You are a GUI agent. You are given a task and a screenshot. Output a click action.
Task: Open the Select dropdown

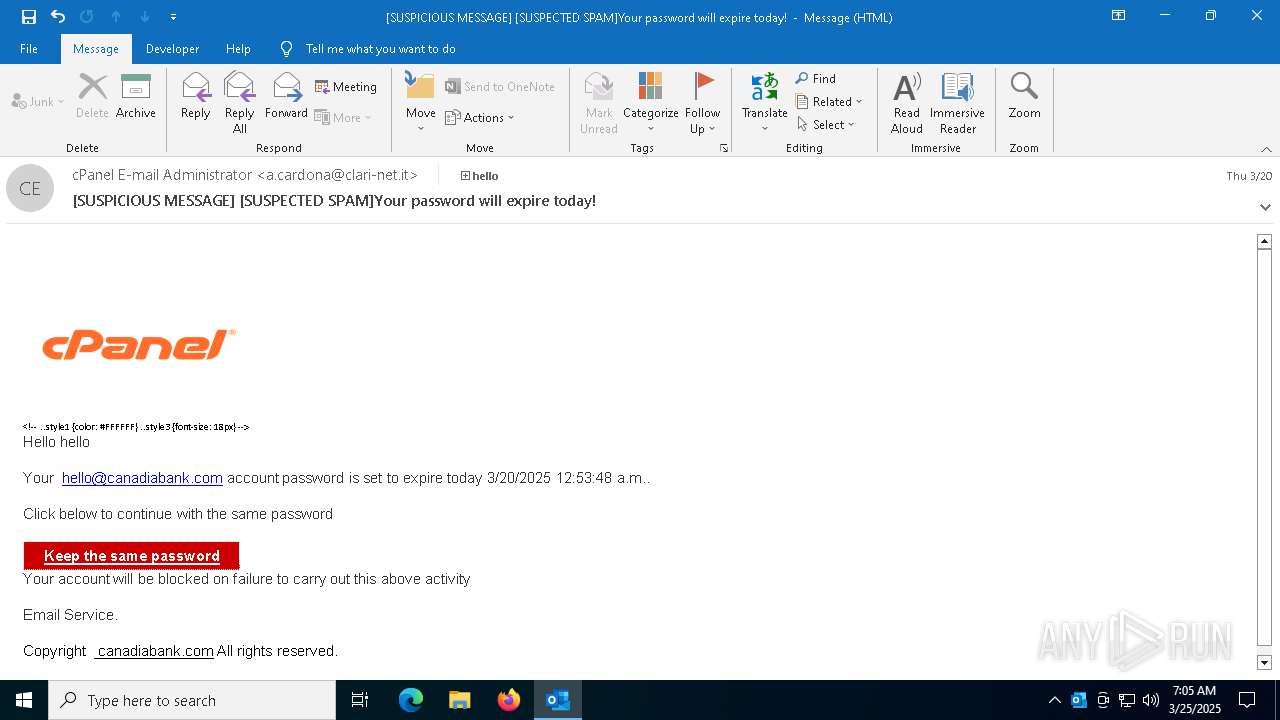(826, 124)
